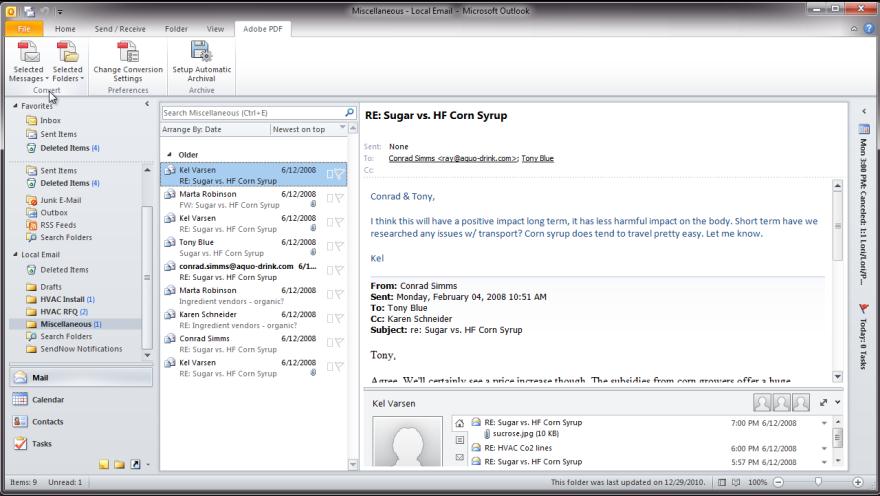Viewport: 880px width, 496px height.
Task: Click the Shortcuts icon in navigation bar
Action: coord(135,464)
